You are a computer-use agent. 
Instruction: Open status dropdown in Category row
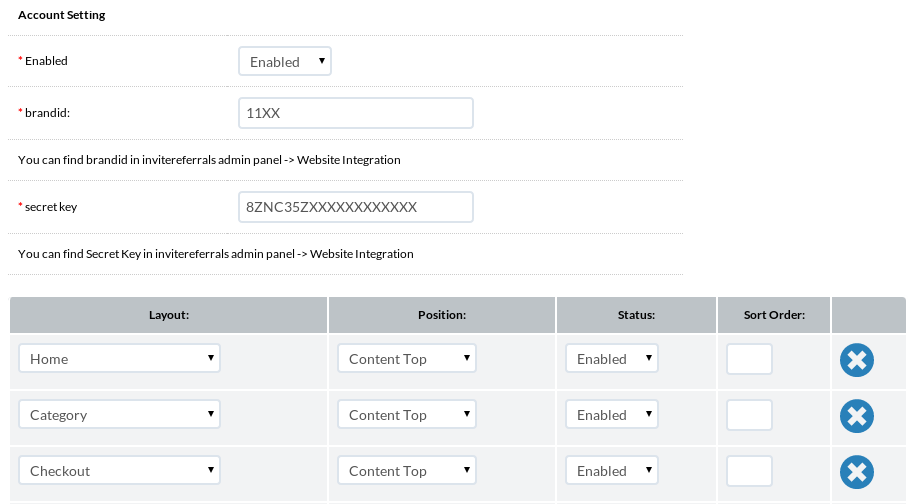(612, 414)
